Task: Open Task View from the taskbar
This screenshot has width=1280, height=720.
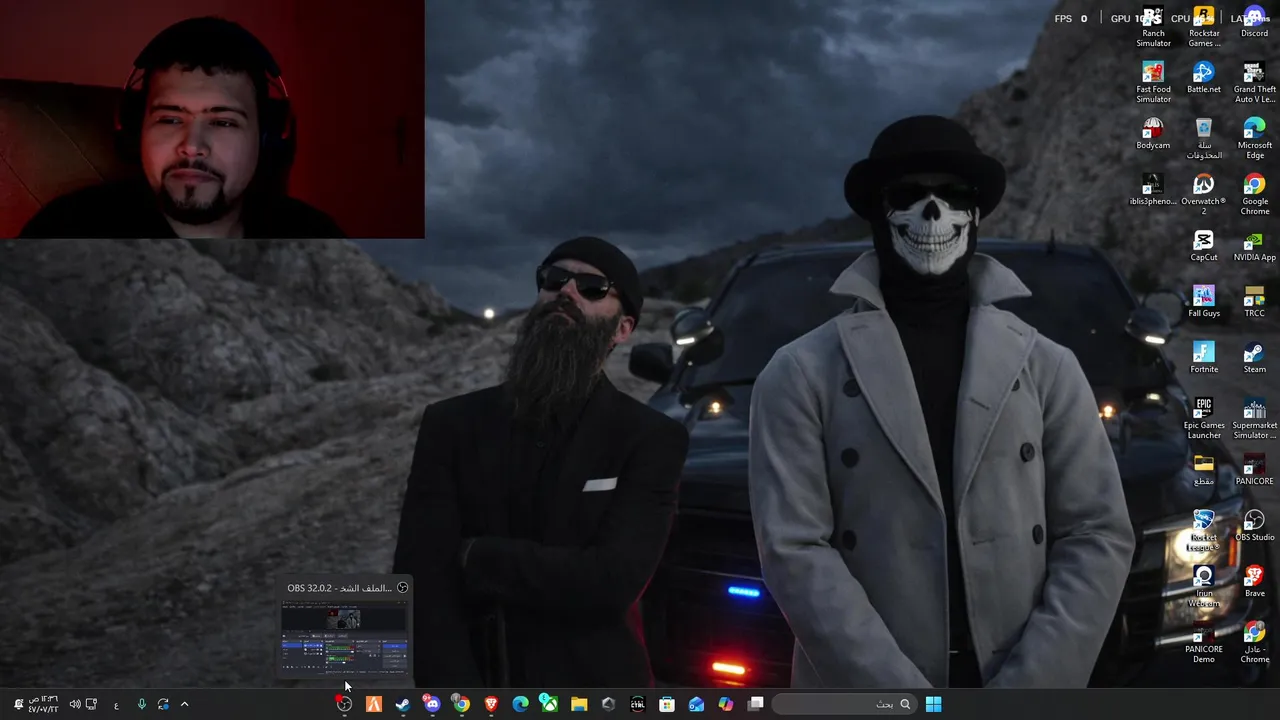Action: [x=756, y=704]
